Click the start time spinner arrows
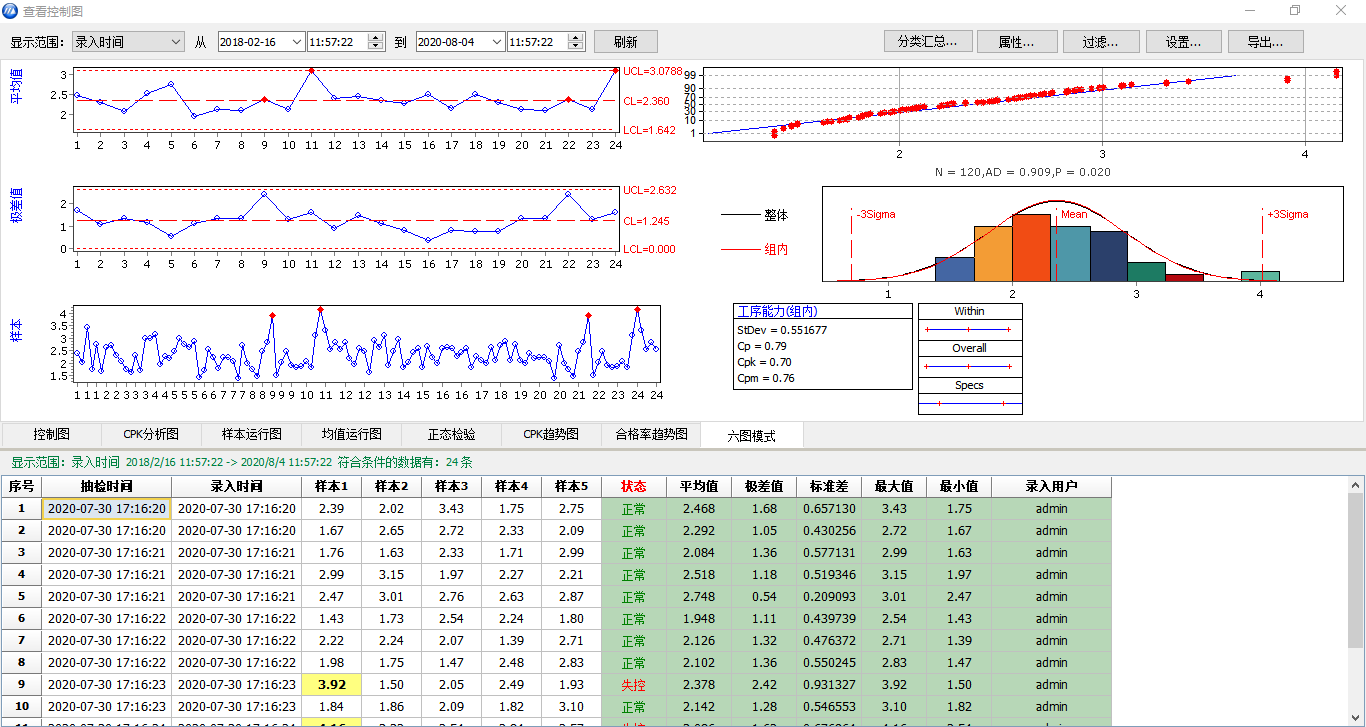1366x727 pixels. (x=376, y=42)
